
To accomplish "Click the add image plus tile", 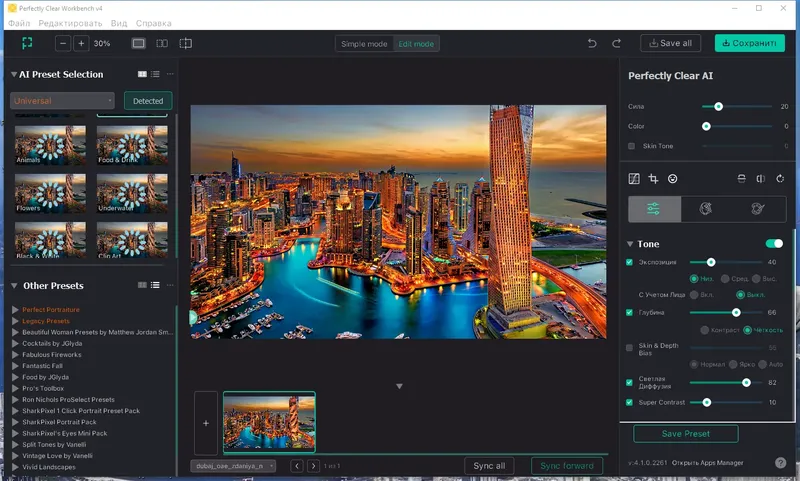I will tap(206, 423).
